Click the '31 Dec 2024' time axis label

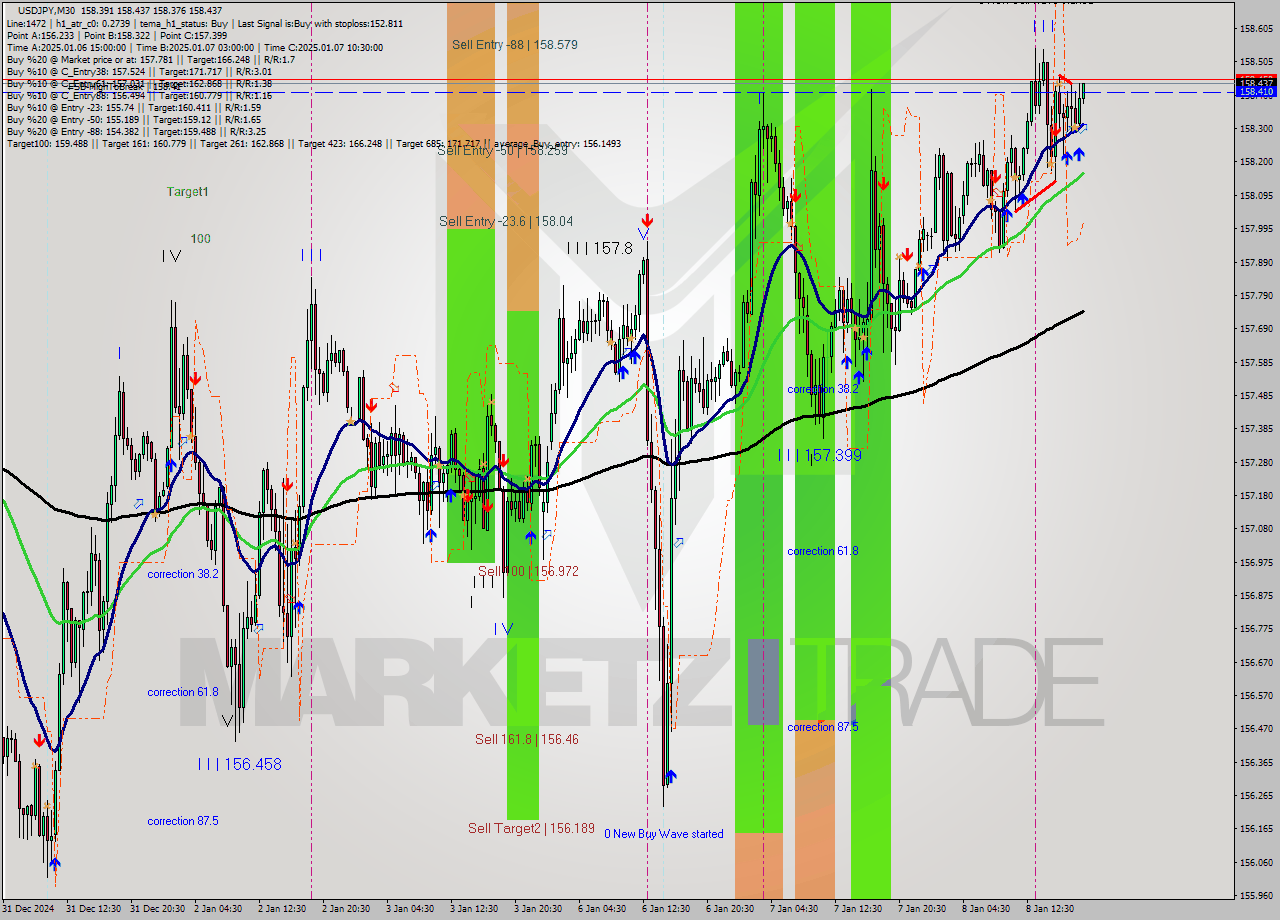click(29, 909)
